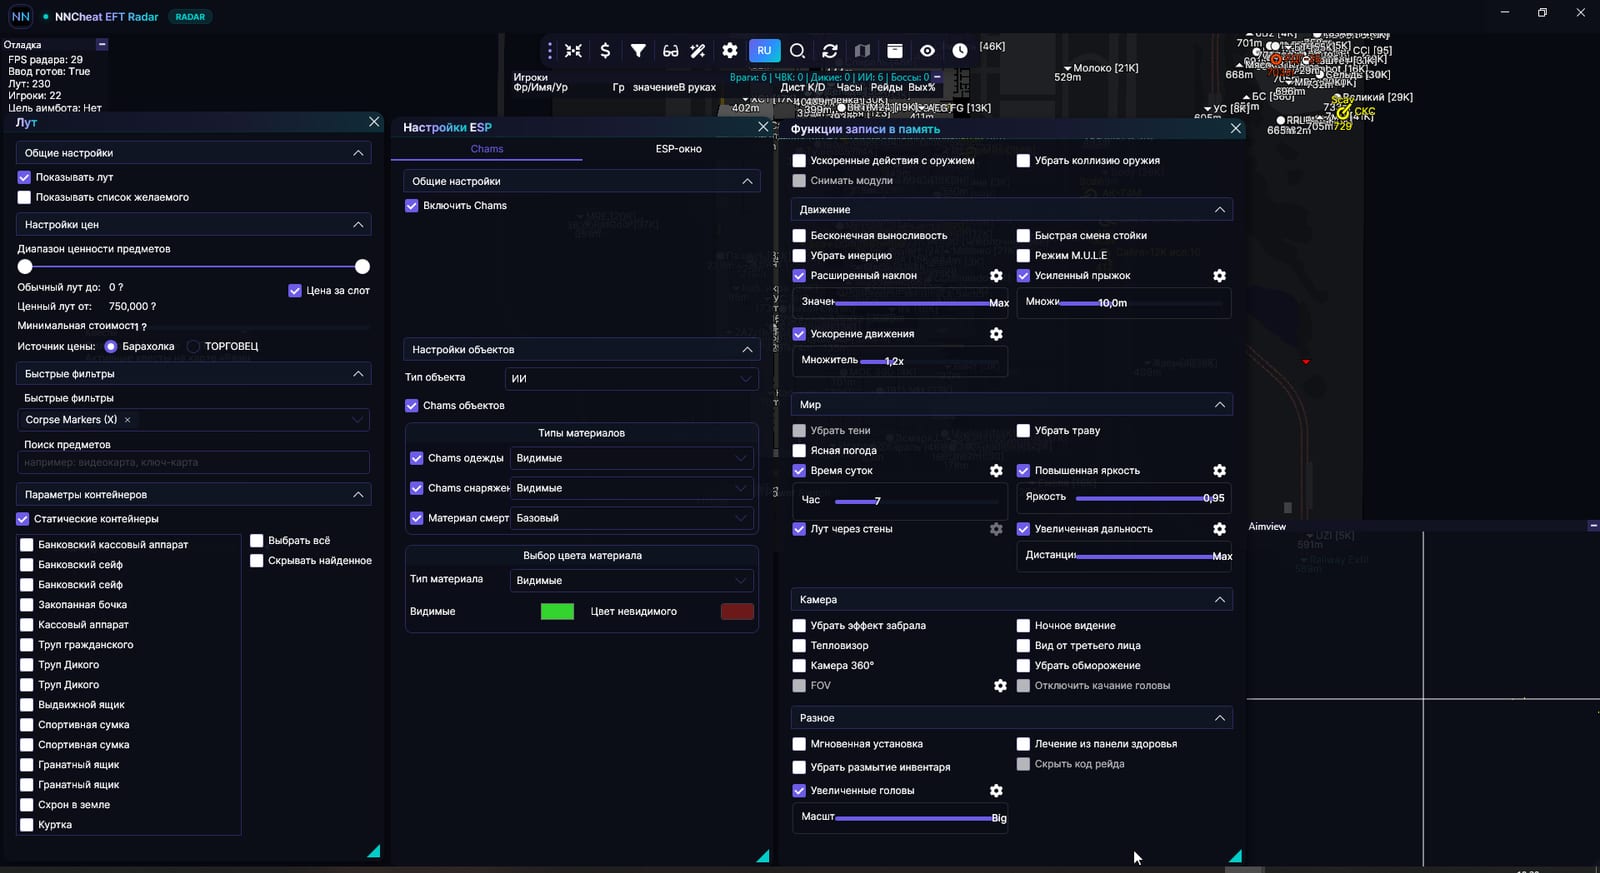Image resolution: width=1600 pixels, height=873 pixels.
Task: Switch to the ESP-окно tab
Action: pos(678,149)
